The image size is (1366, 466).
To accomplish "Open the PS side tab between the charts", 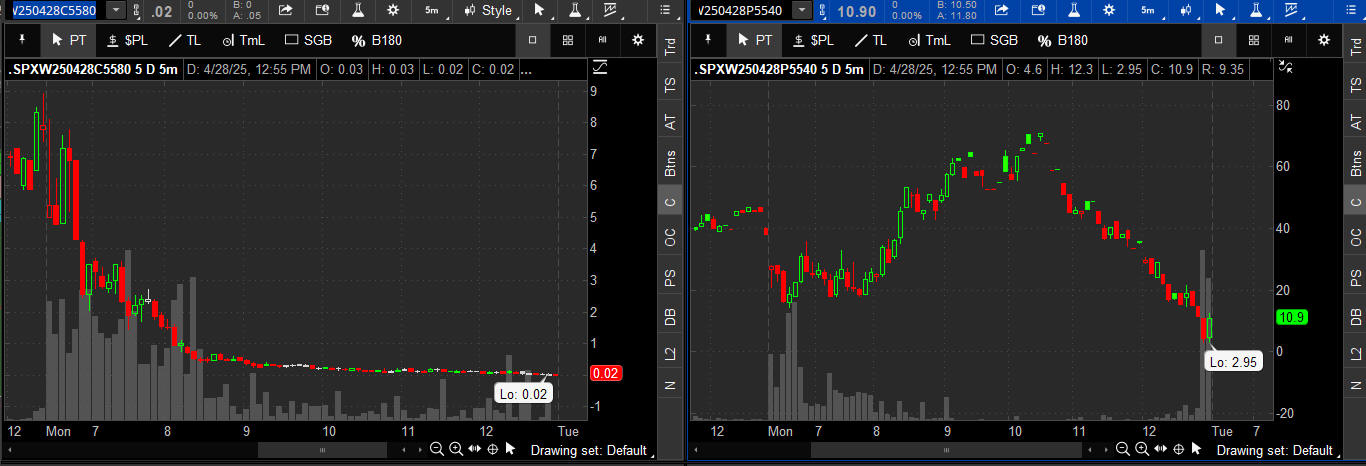I will [670, 277].
